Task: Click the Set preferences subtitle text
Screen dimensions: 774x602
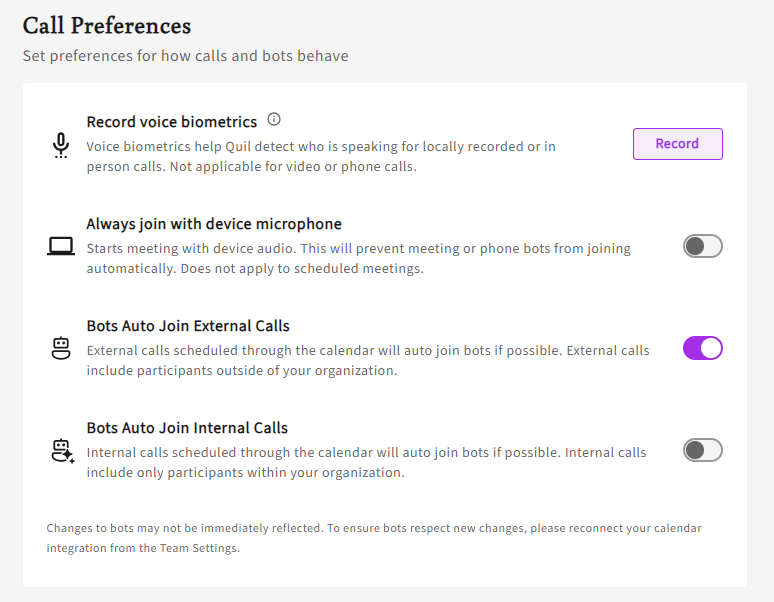Action: pos(186,56)
